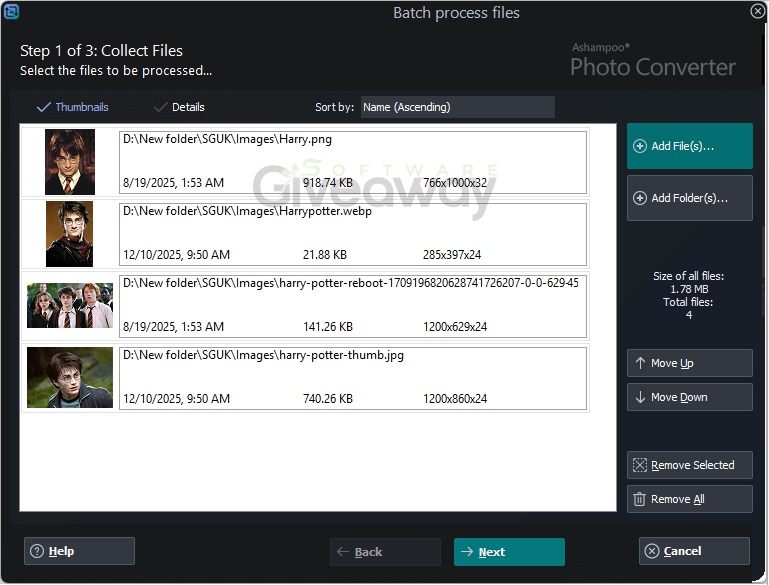The height and width of the screenshot is (585, 769).
Task: Click the Remove All button text
Action: (x=677, y=499)
